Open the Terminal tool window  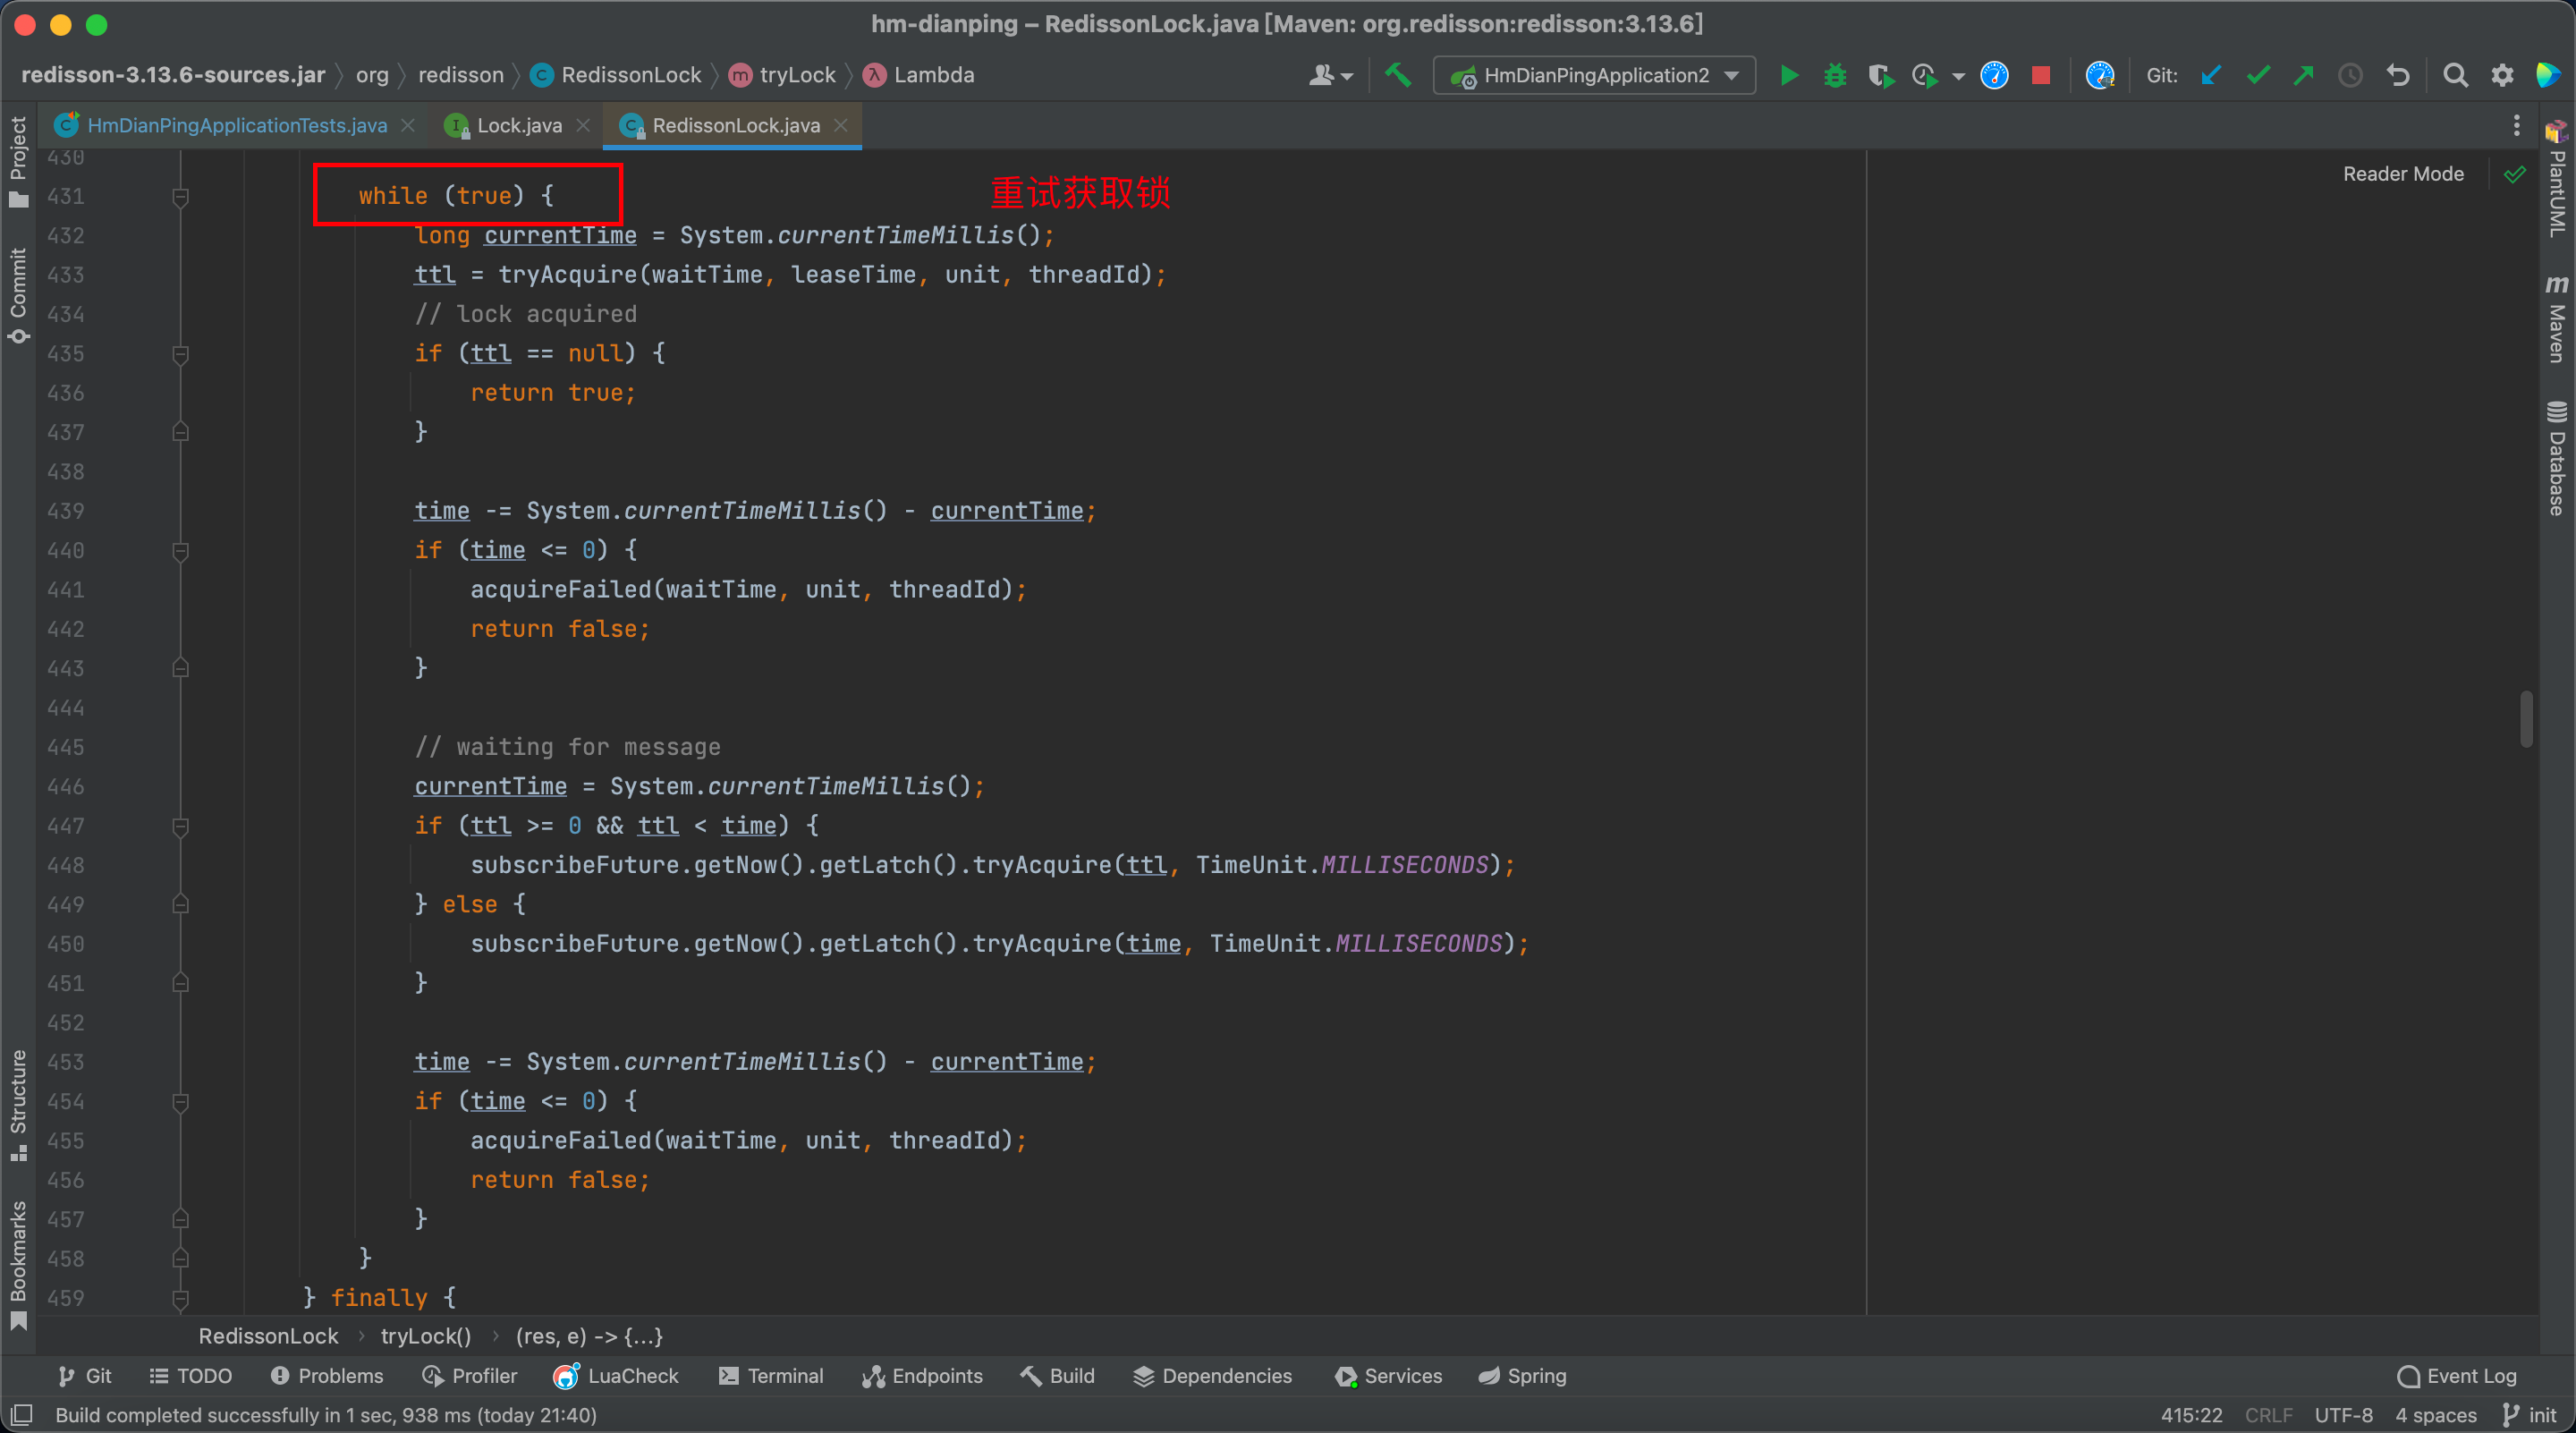pos(771,1376)
